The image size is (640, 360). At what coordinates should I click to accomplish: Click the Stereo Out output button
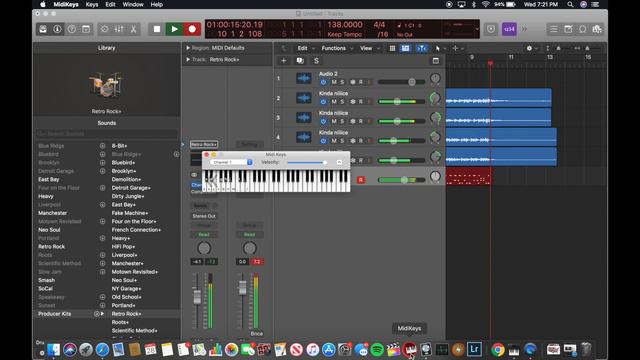pos(204,216)
